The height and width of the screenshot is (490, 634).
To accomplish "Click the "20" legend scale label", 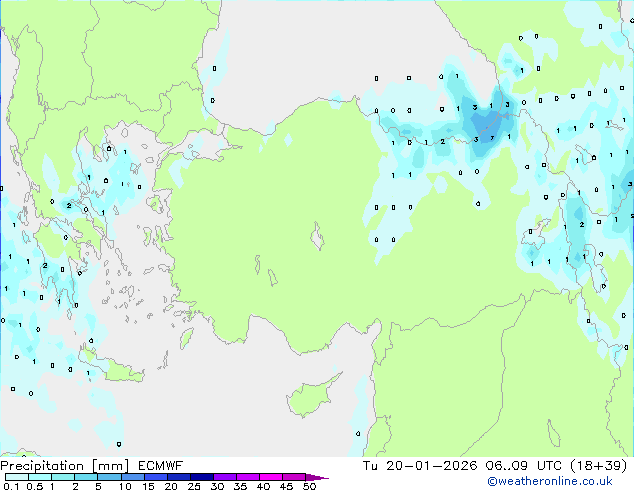I will pyautogui.click(x=171, y=486).
